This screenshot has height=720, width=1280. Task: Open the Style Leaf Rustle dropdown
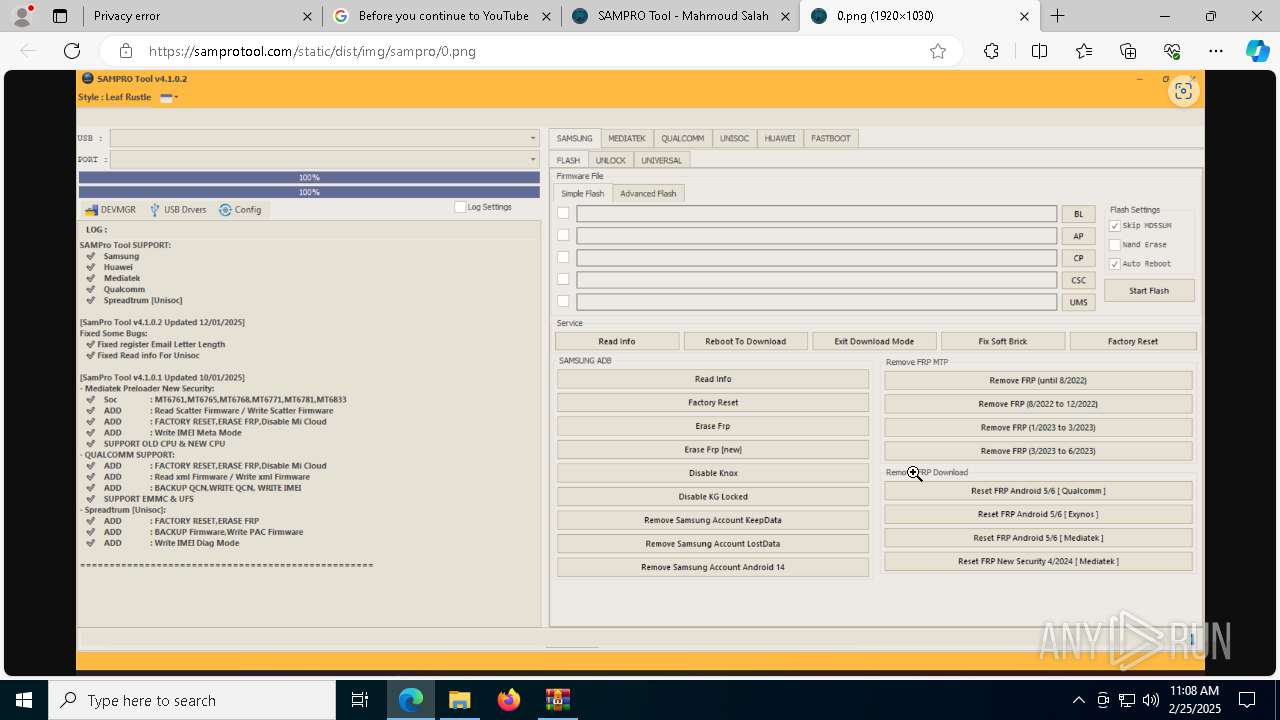coord(168,97)
